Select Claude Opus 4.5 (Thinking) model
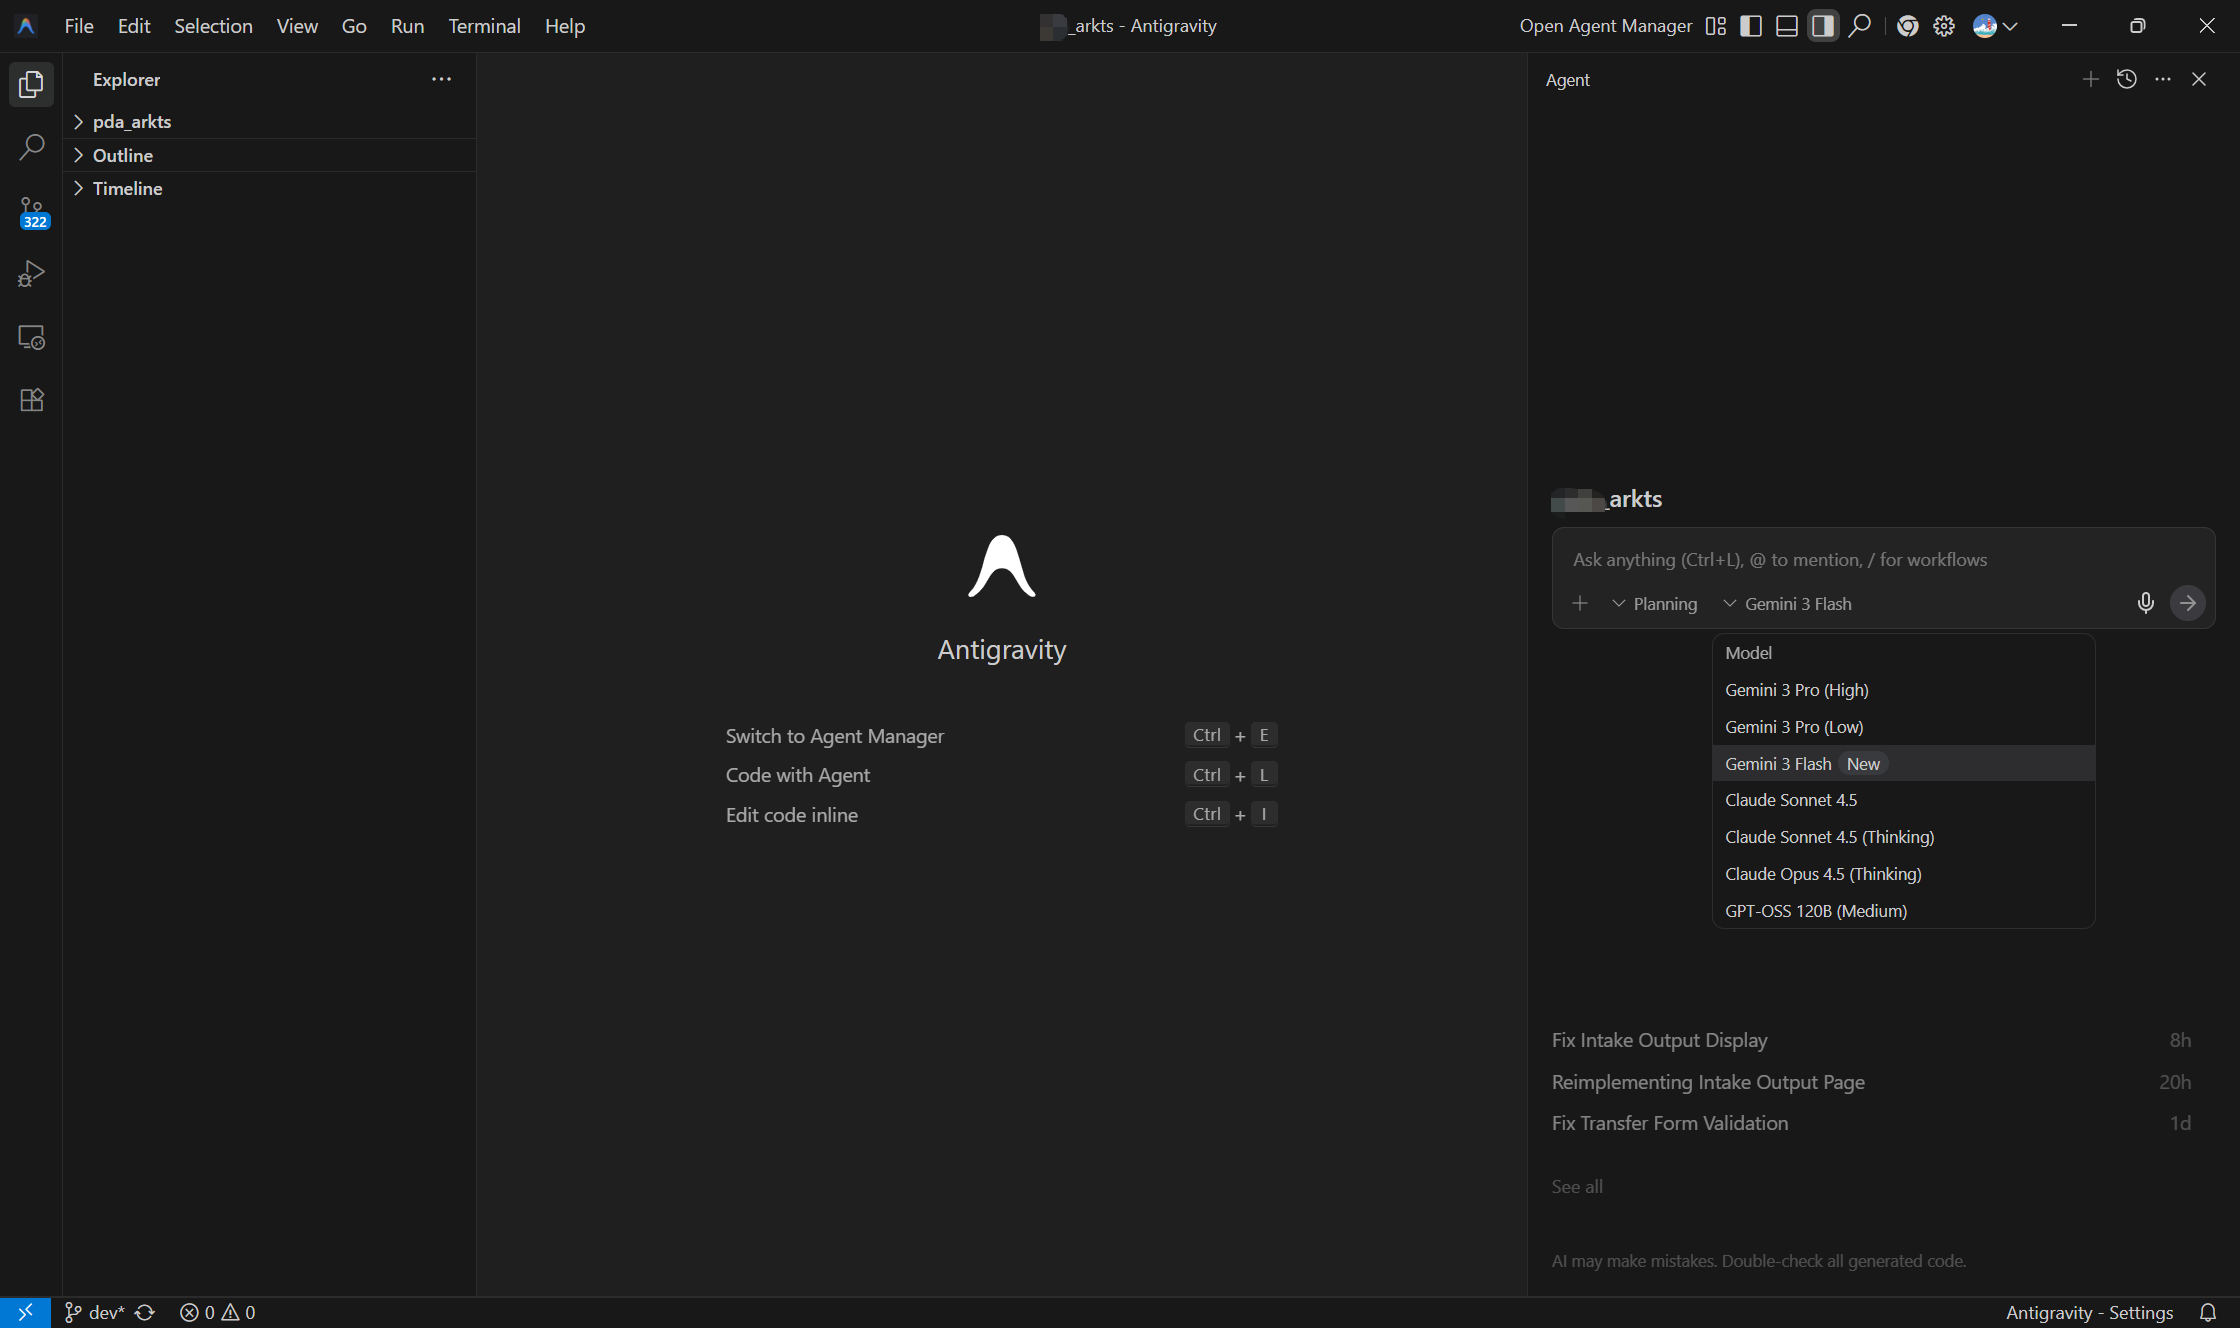The width and height of the screenshot is (2240, 1328). coord(1823,873)
